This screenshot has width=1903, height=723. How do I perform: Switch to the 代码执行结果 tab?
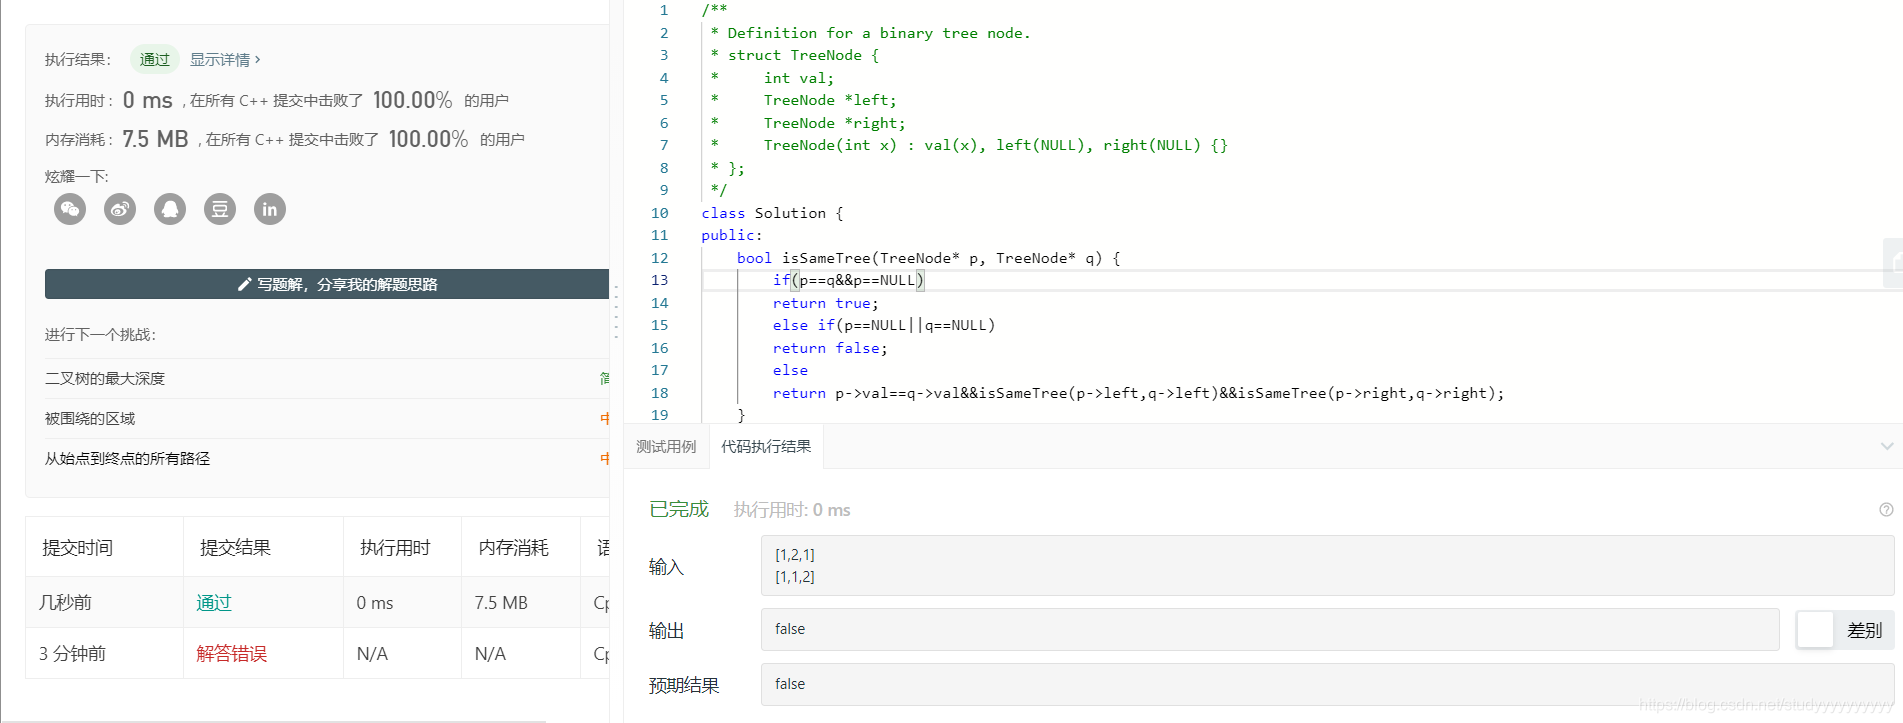pos(766,446)
